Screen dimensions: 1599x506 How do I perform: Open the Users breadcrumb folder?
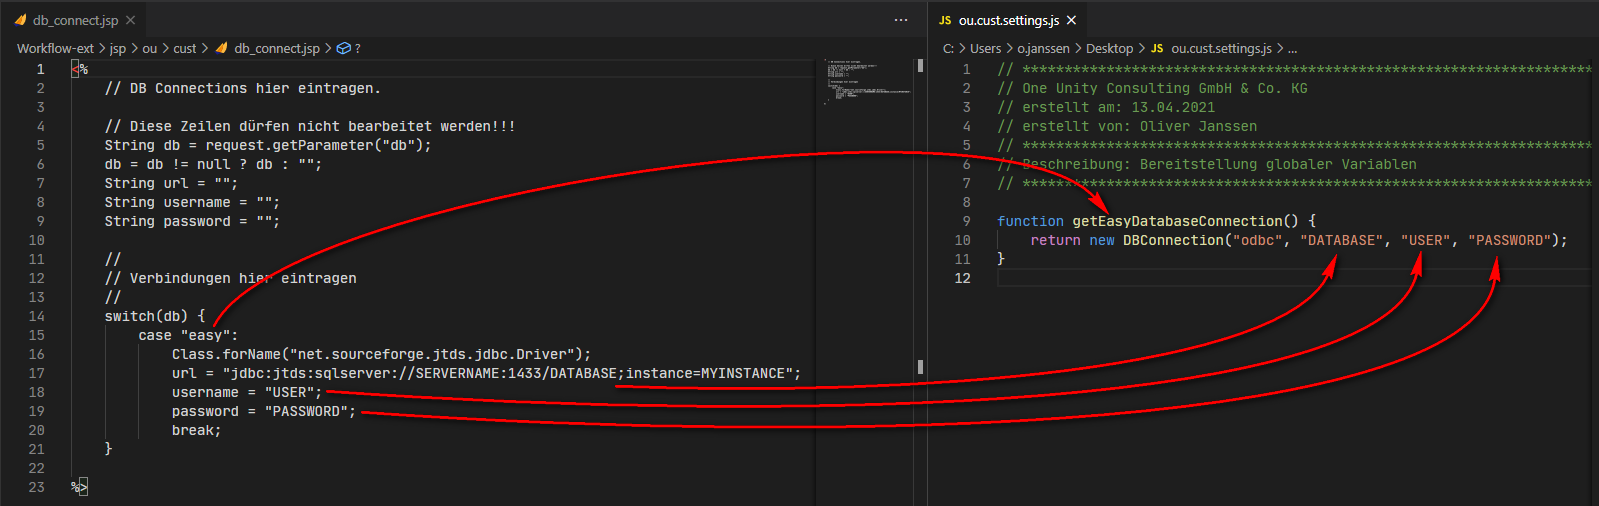click(985, 48)
